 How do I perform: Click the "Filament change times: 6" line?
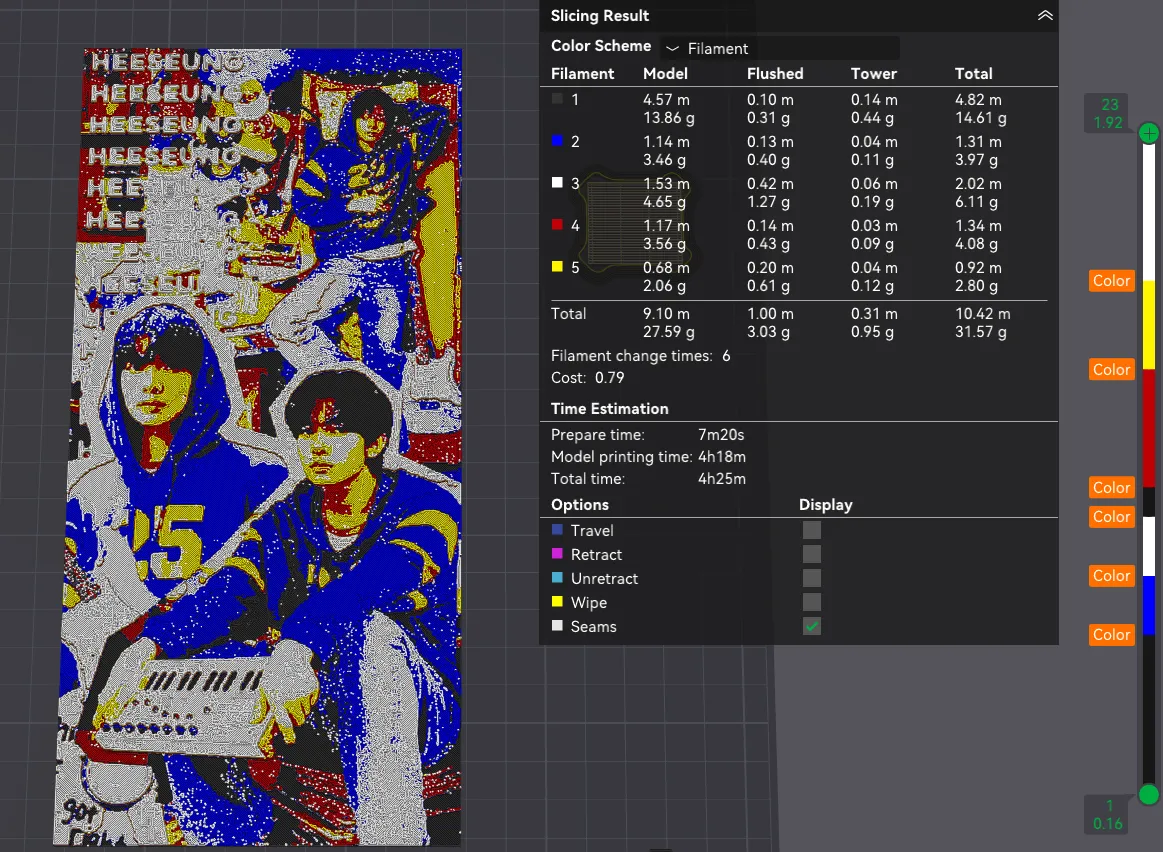click(641, 356)
